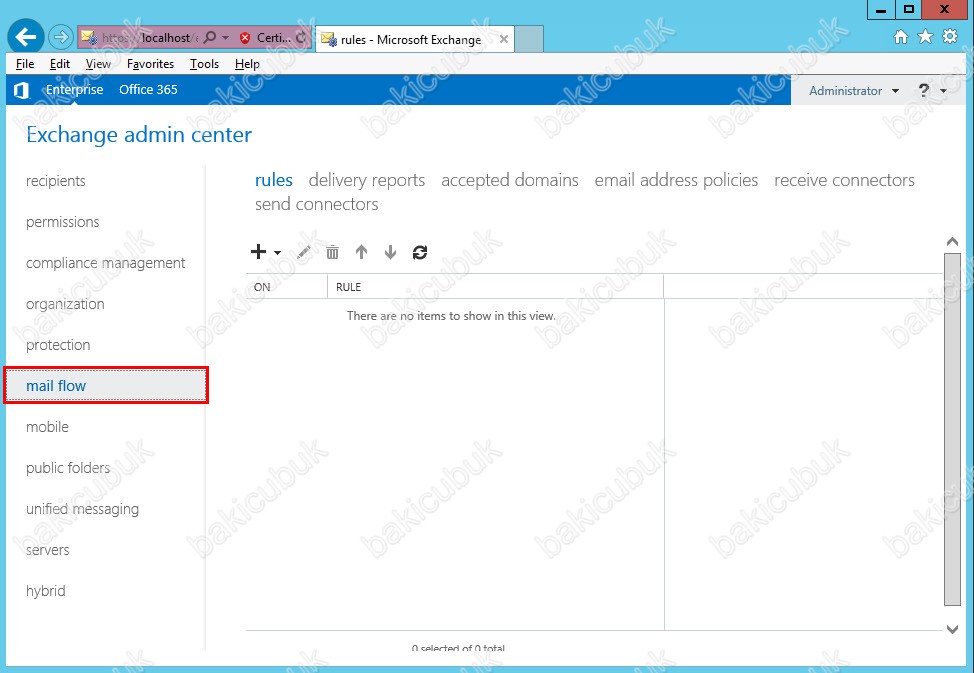Open the protection section
Screen dimensions: 974x673
click(x=58, y=345)
